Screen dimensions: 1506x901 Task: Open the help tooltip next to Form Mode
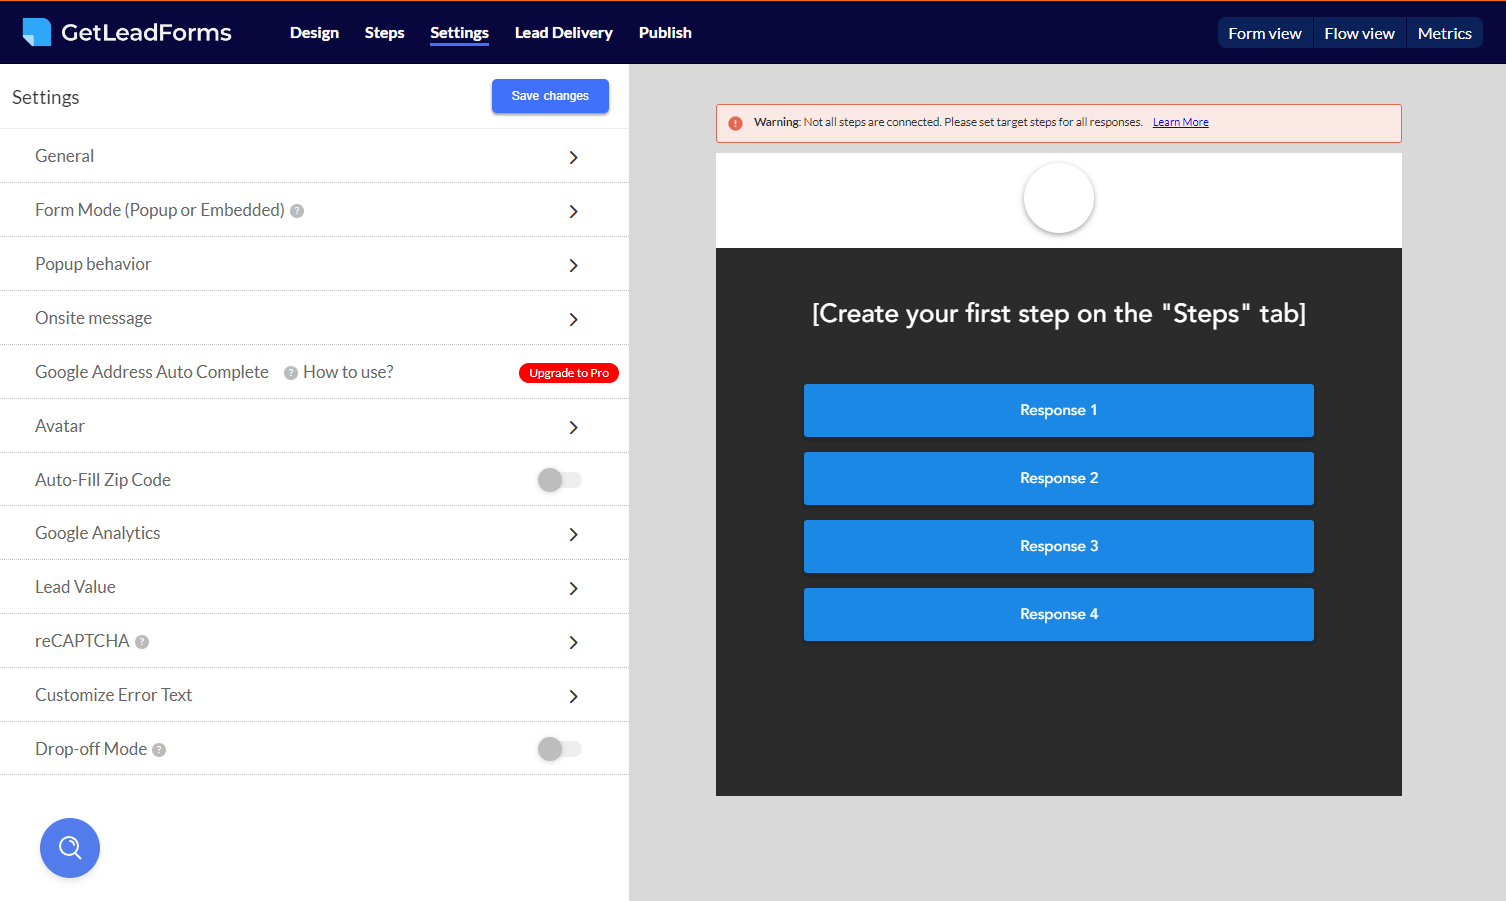pos(297,210)
